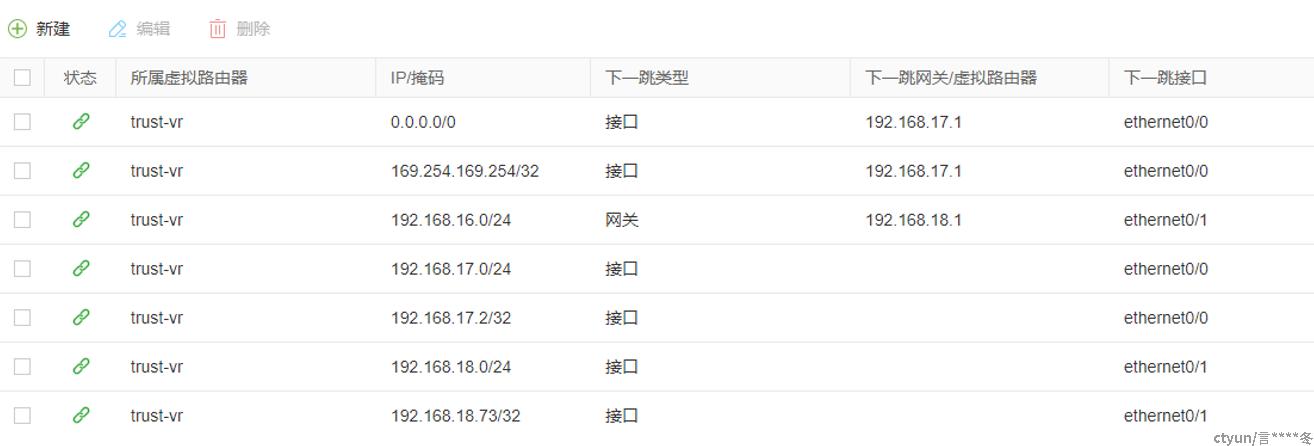
Task: Click status link icon for 192.168.18.73/32 route
Action: 81,415
